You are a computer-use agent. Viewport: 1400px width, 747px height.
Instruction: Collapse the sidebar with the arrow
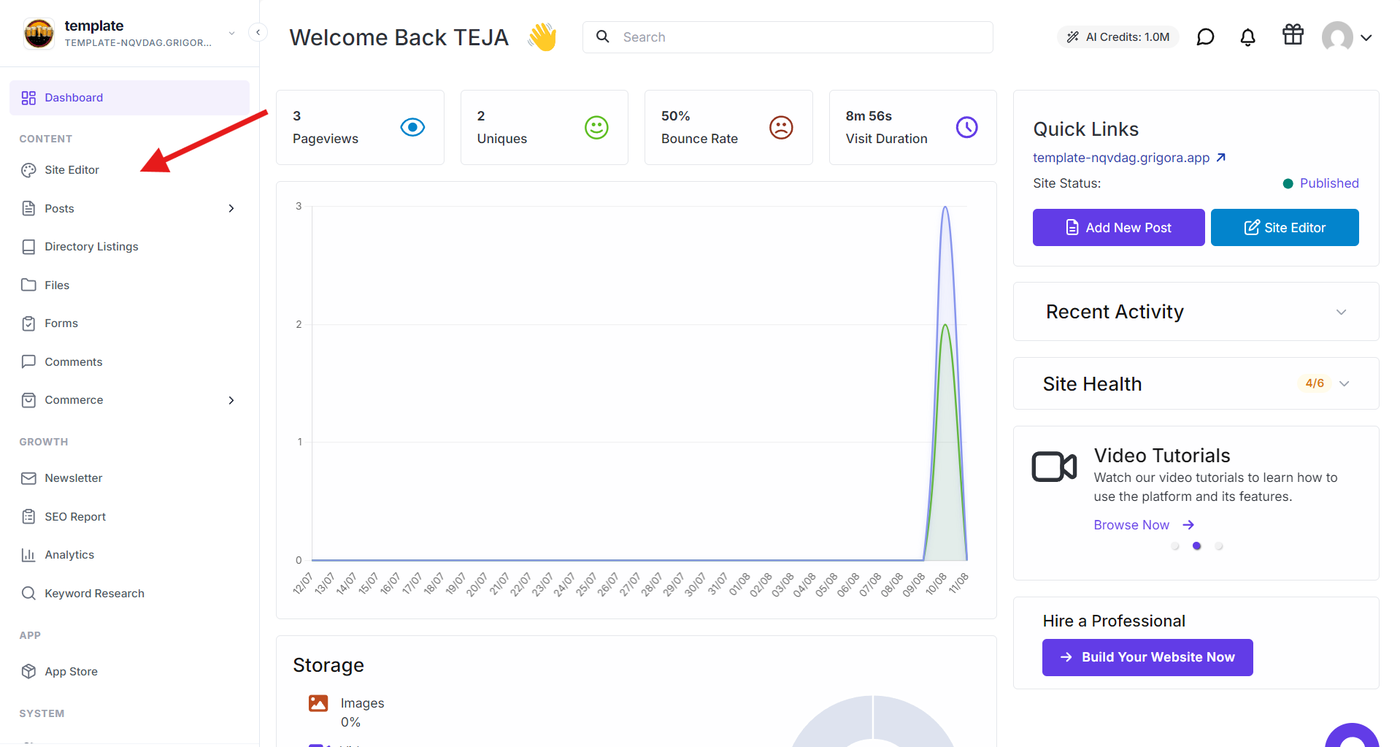pos(257,32)
